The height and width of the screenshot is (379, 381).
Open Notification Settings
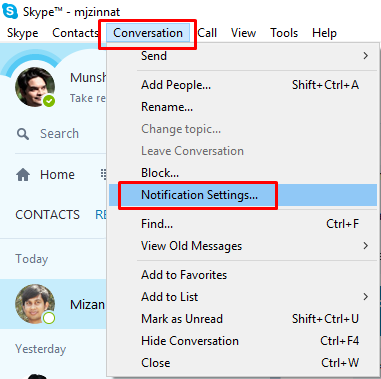pos(243,195)
